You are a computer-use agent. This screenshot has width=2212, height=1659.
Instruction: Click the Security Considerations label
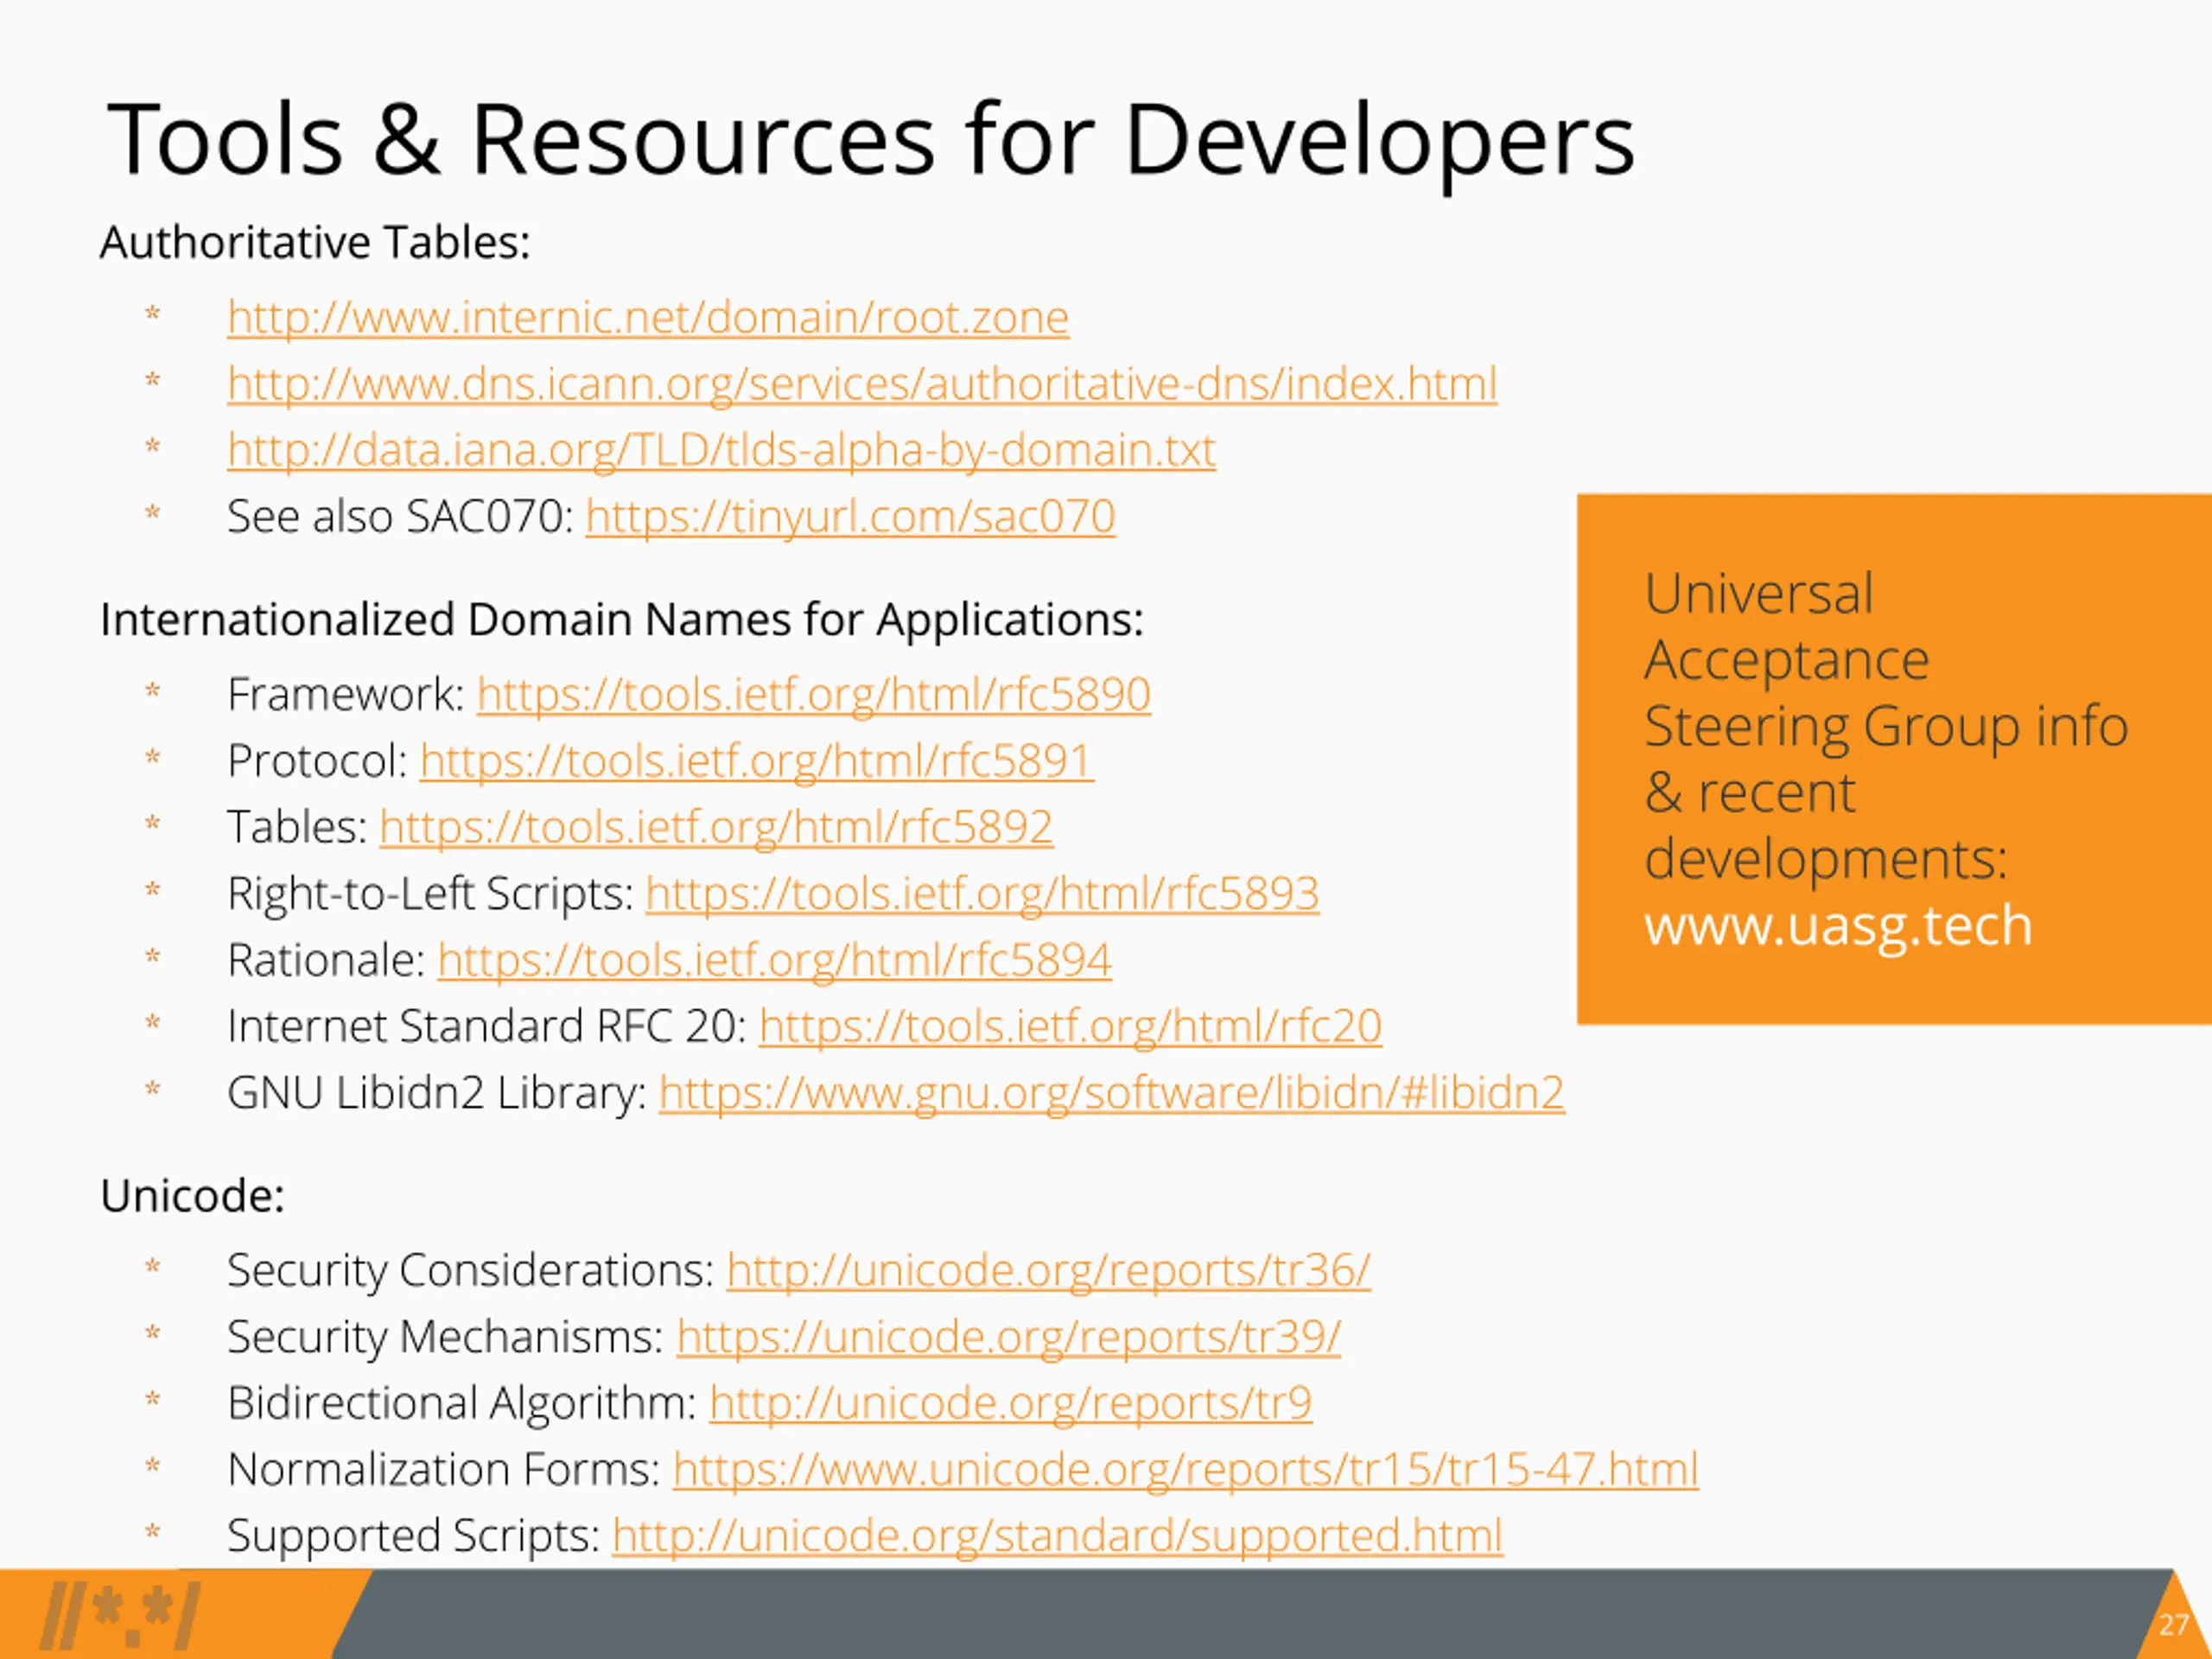[470, 1271]
